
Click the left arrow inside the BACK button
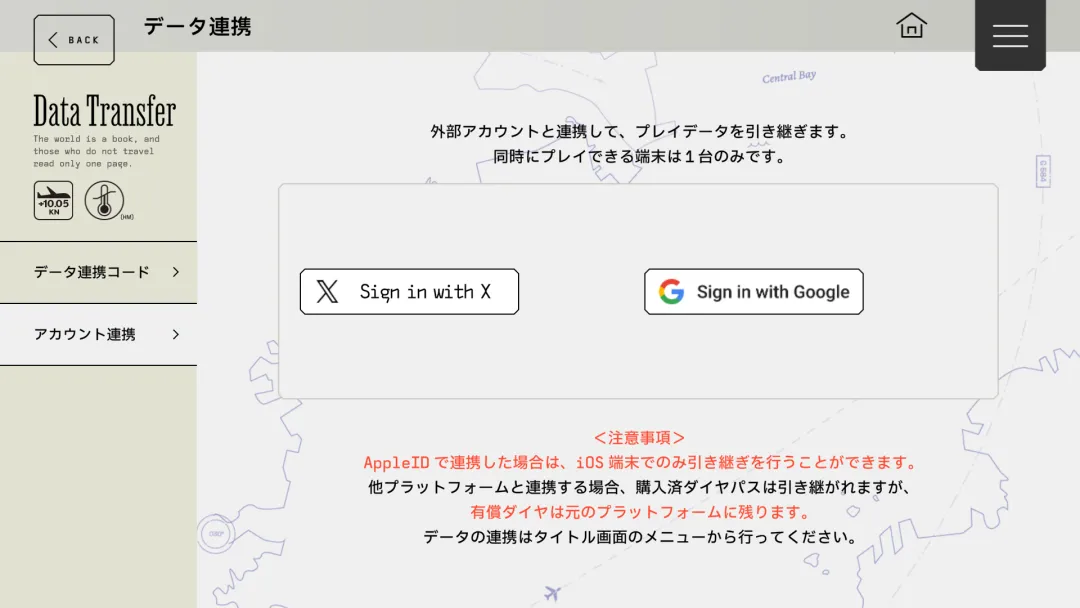point(53,40)
